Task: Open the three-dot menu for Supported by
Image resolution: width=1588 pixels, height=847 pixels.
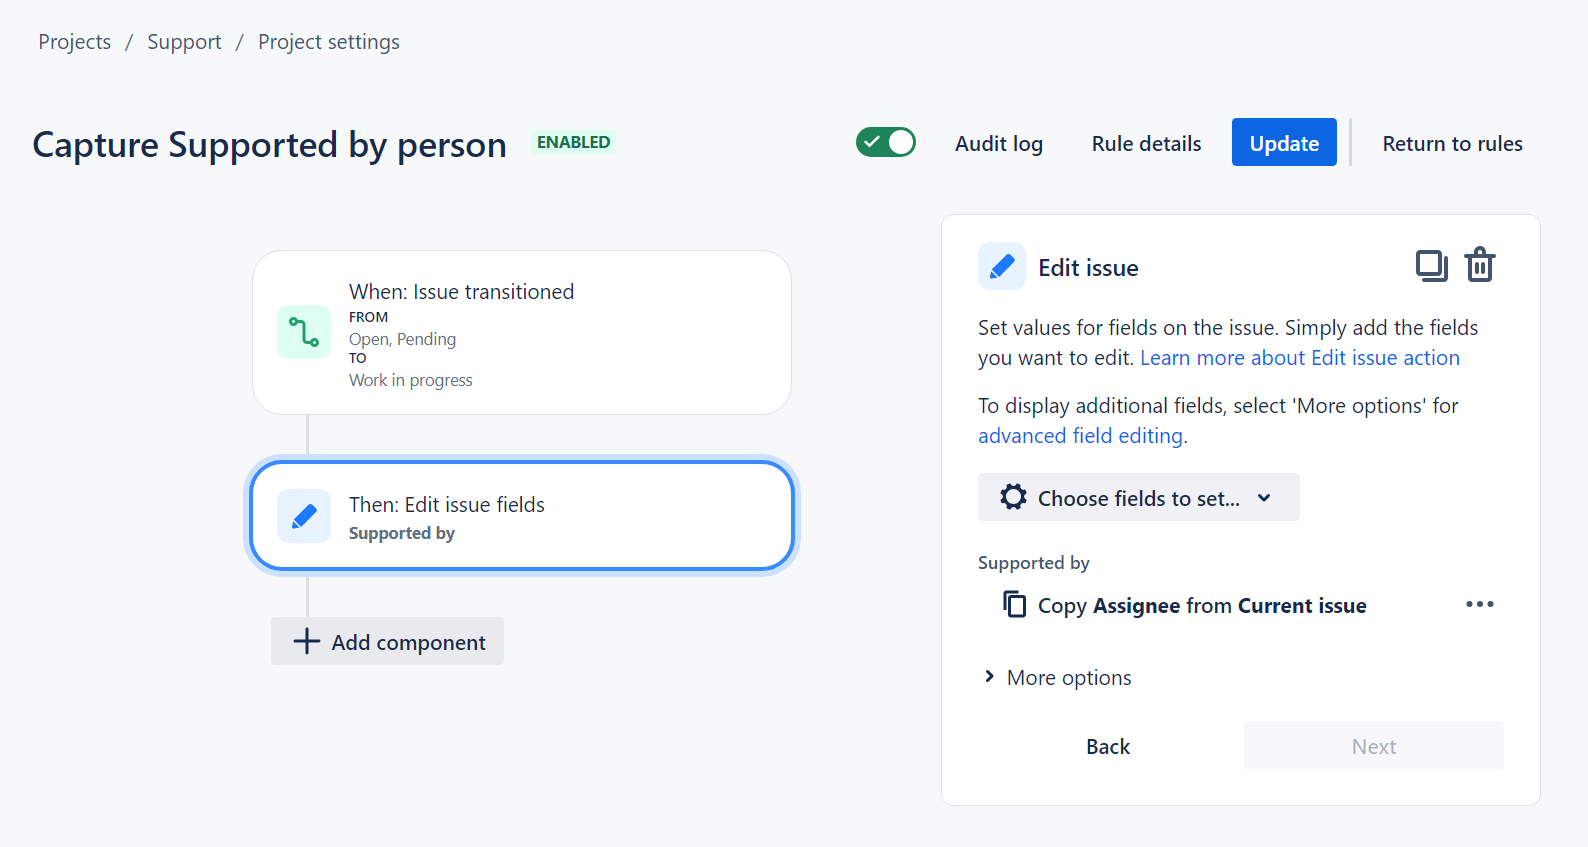Action: 1479,604
